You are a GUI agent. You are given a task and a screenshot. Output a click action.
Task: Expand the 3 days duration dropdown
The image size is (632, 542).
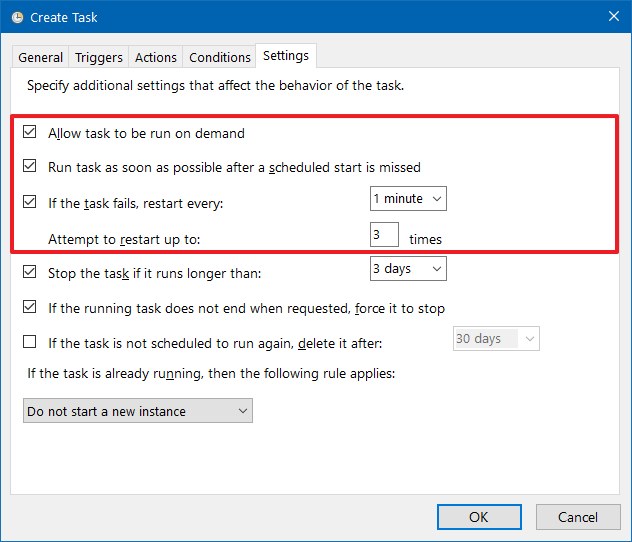(408, 268)
